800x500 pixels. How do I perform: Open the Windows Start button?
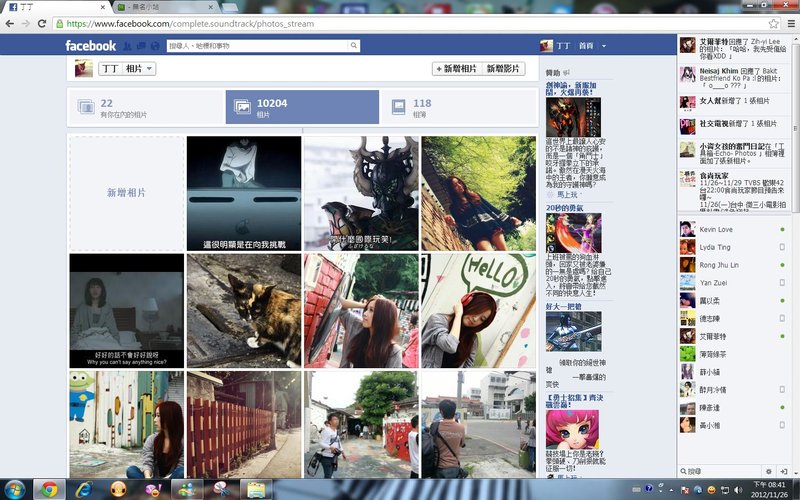click(14, 490)
